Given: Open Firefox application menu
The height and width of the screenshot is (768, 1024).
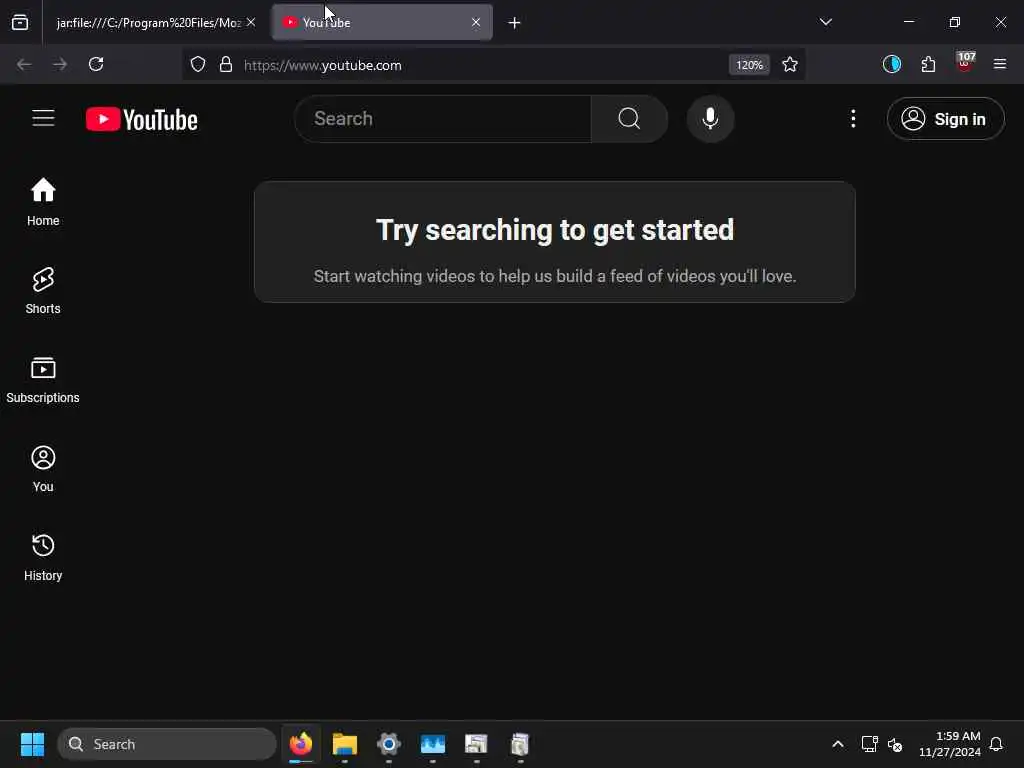Looking at the screenshot, I should 1000,64.
